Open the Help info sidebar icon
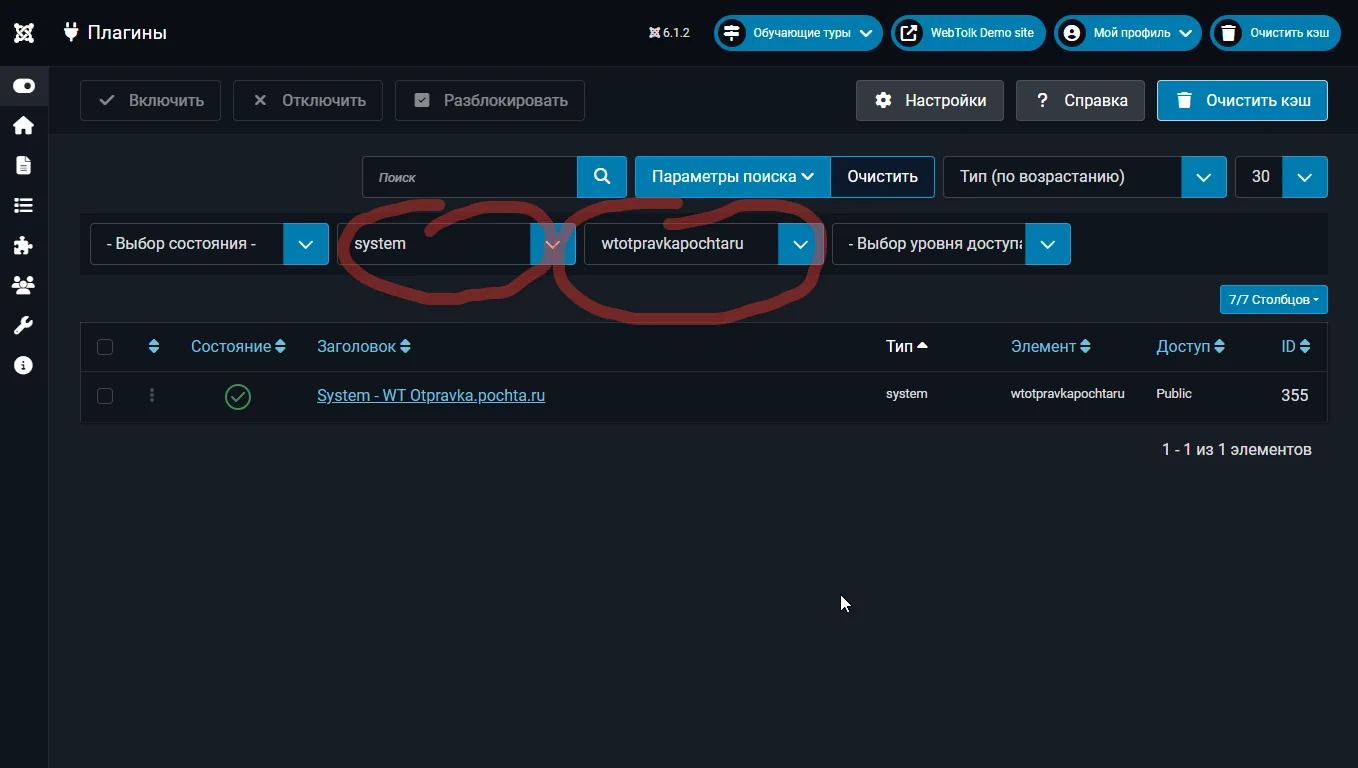 point(23,366)
